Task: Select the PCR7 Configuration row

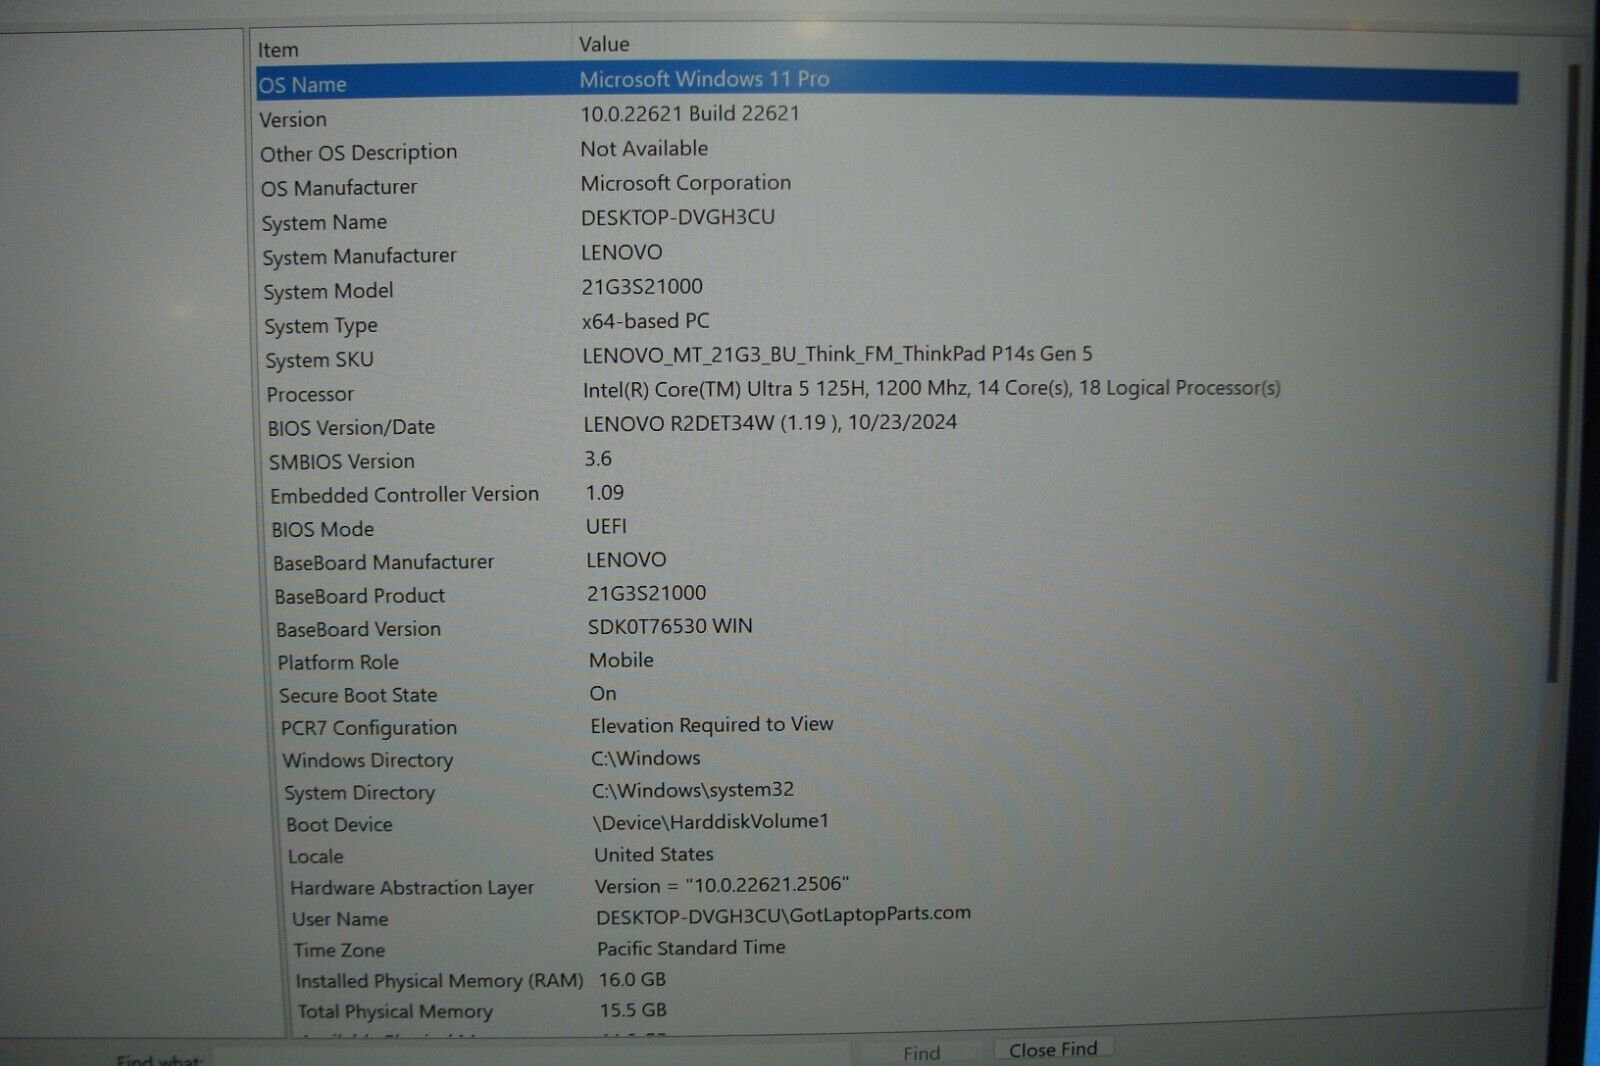Action: click(x=368, y=728)
